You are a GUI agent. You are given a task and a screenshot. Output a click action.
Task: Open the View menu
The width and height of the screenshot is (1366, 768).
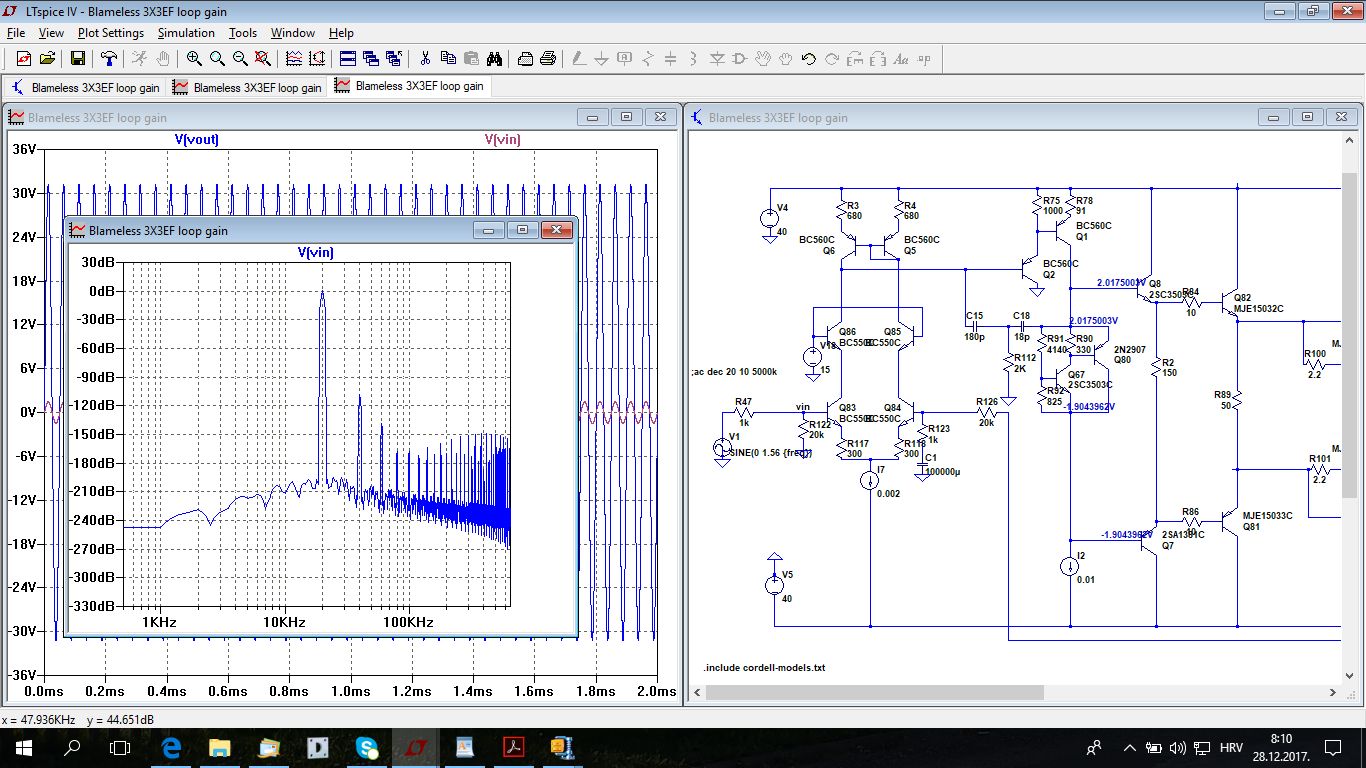pos(51,33)
